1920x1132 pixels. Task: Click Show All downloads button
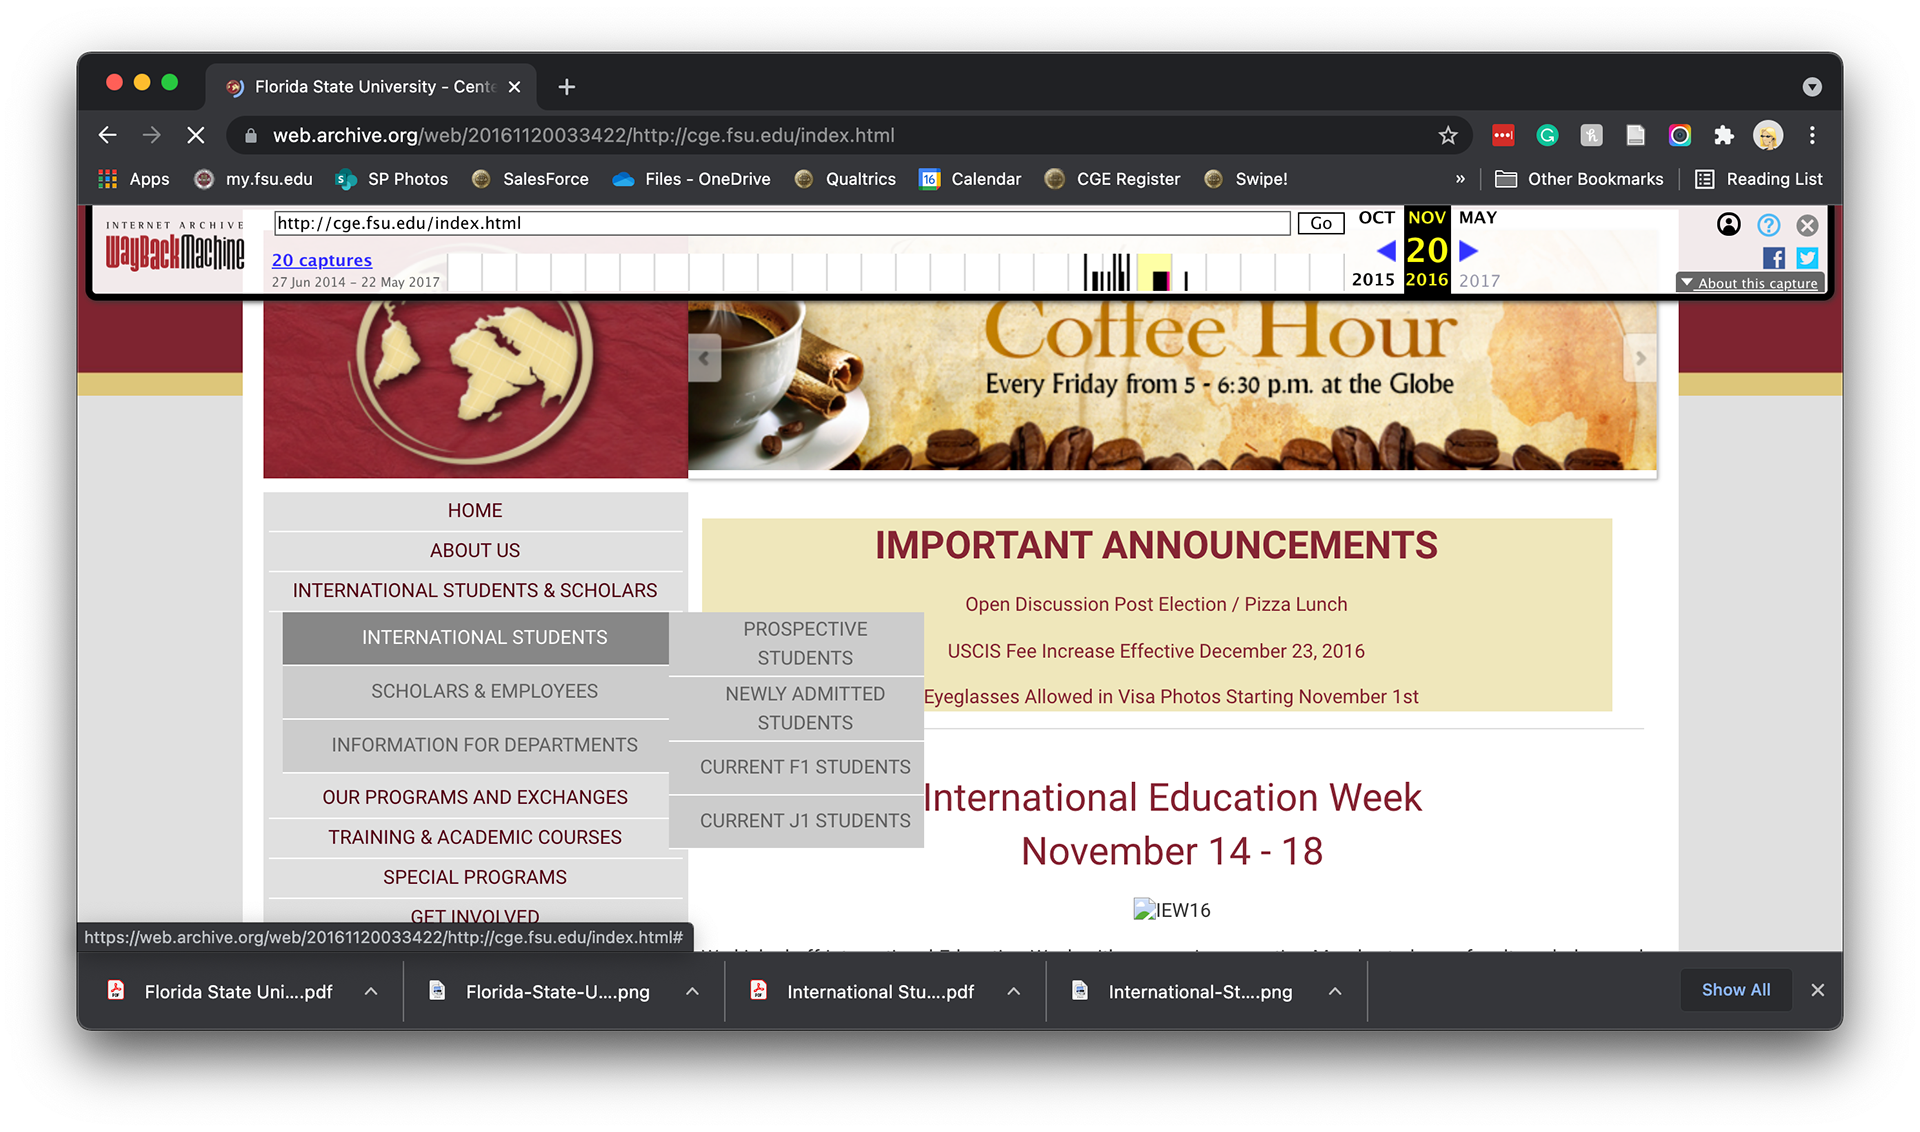click(1736, 990)
